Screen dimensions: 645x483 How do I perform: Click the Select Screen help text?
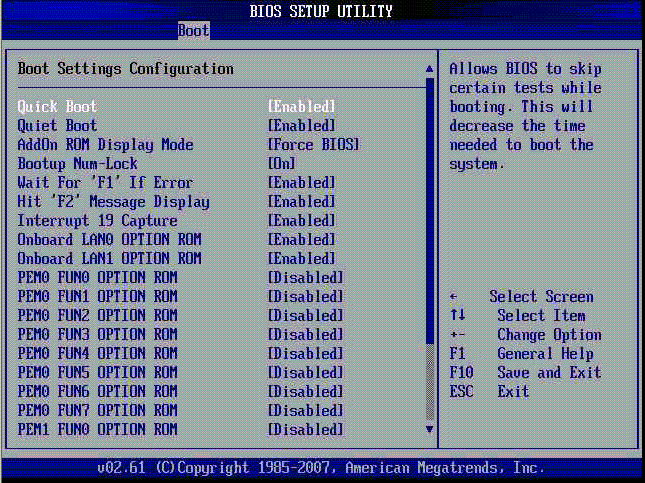coord(541,297)
